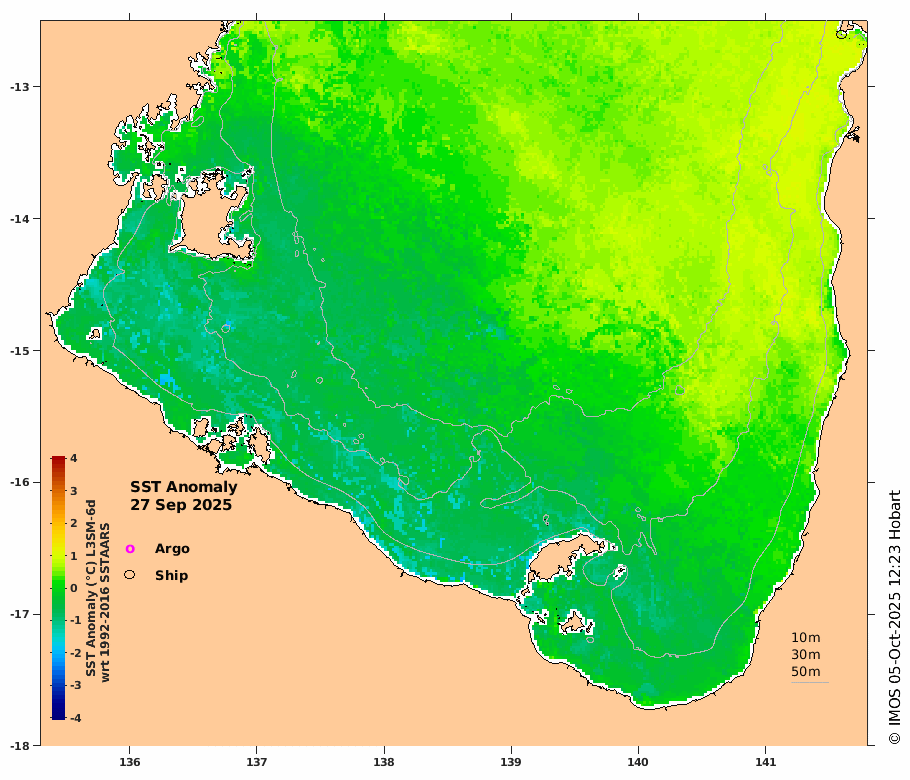
Task: Select the '27 Sep 2025' date text
Action: (181, 505)
